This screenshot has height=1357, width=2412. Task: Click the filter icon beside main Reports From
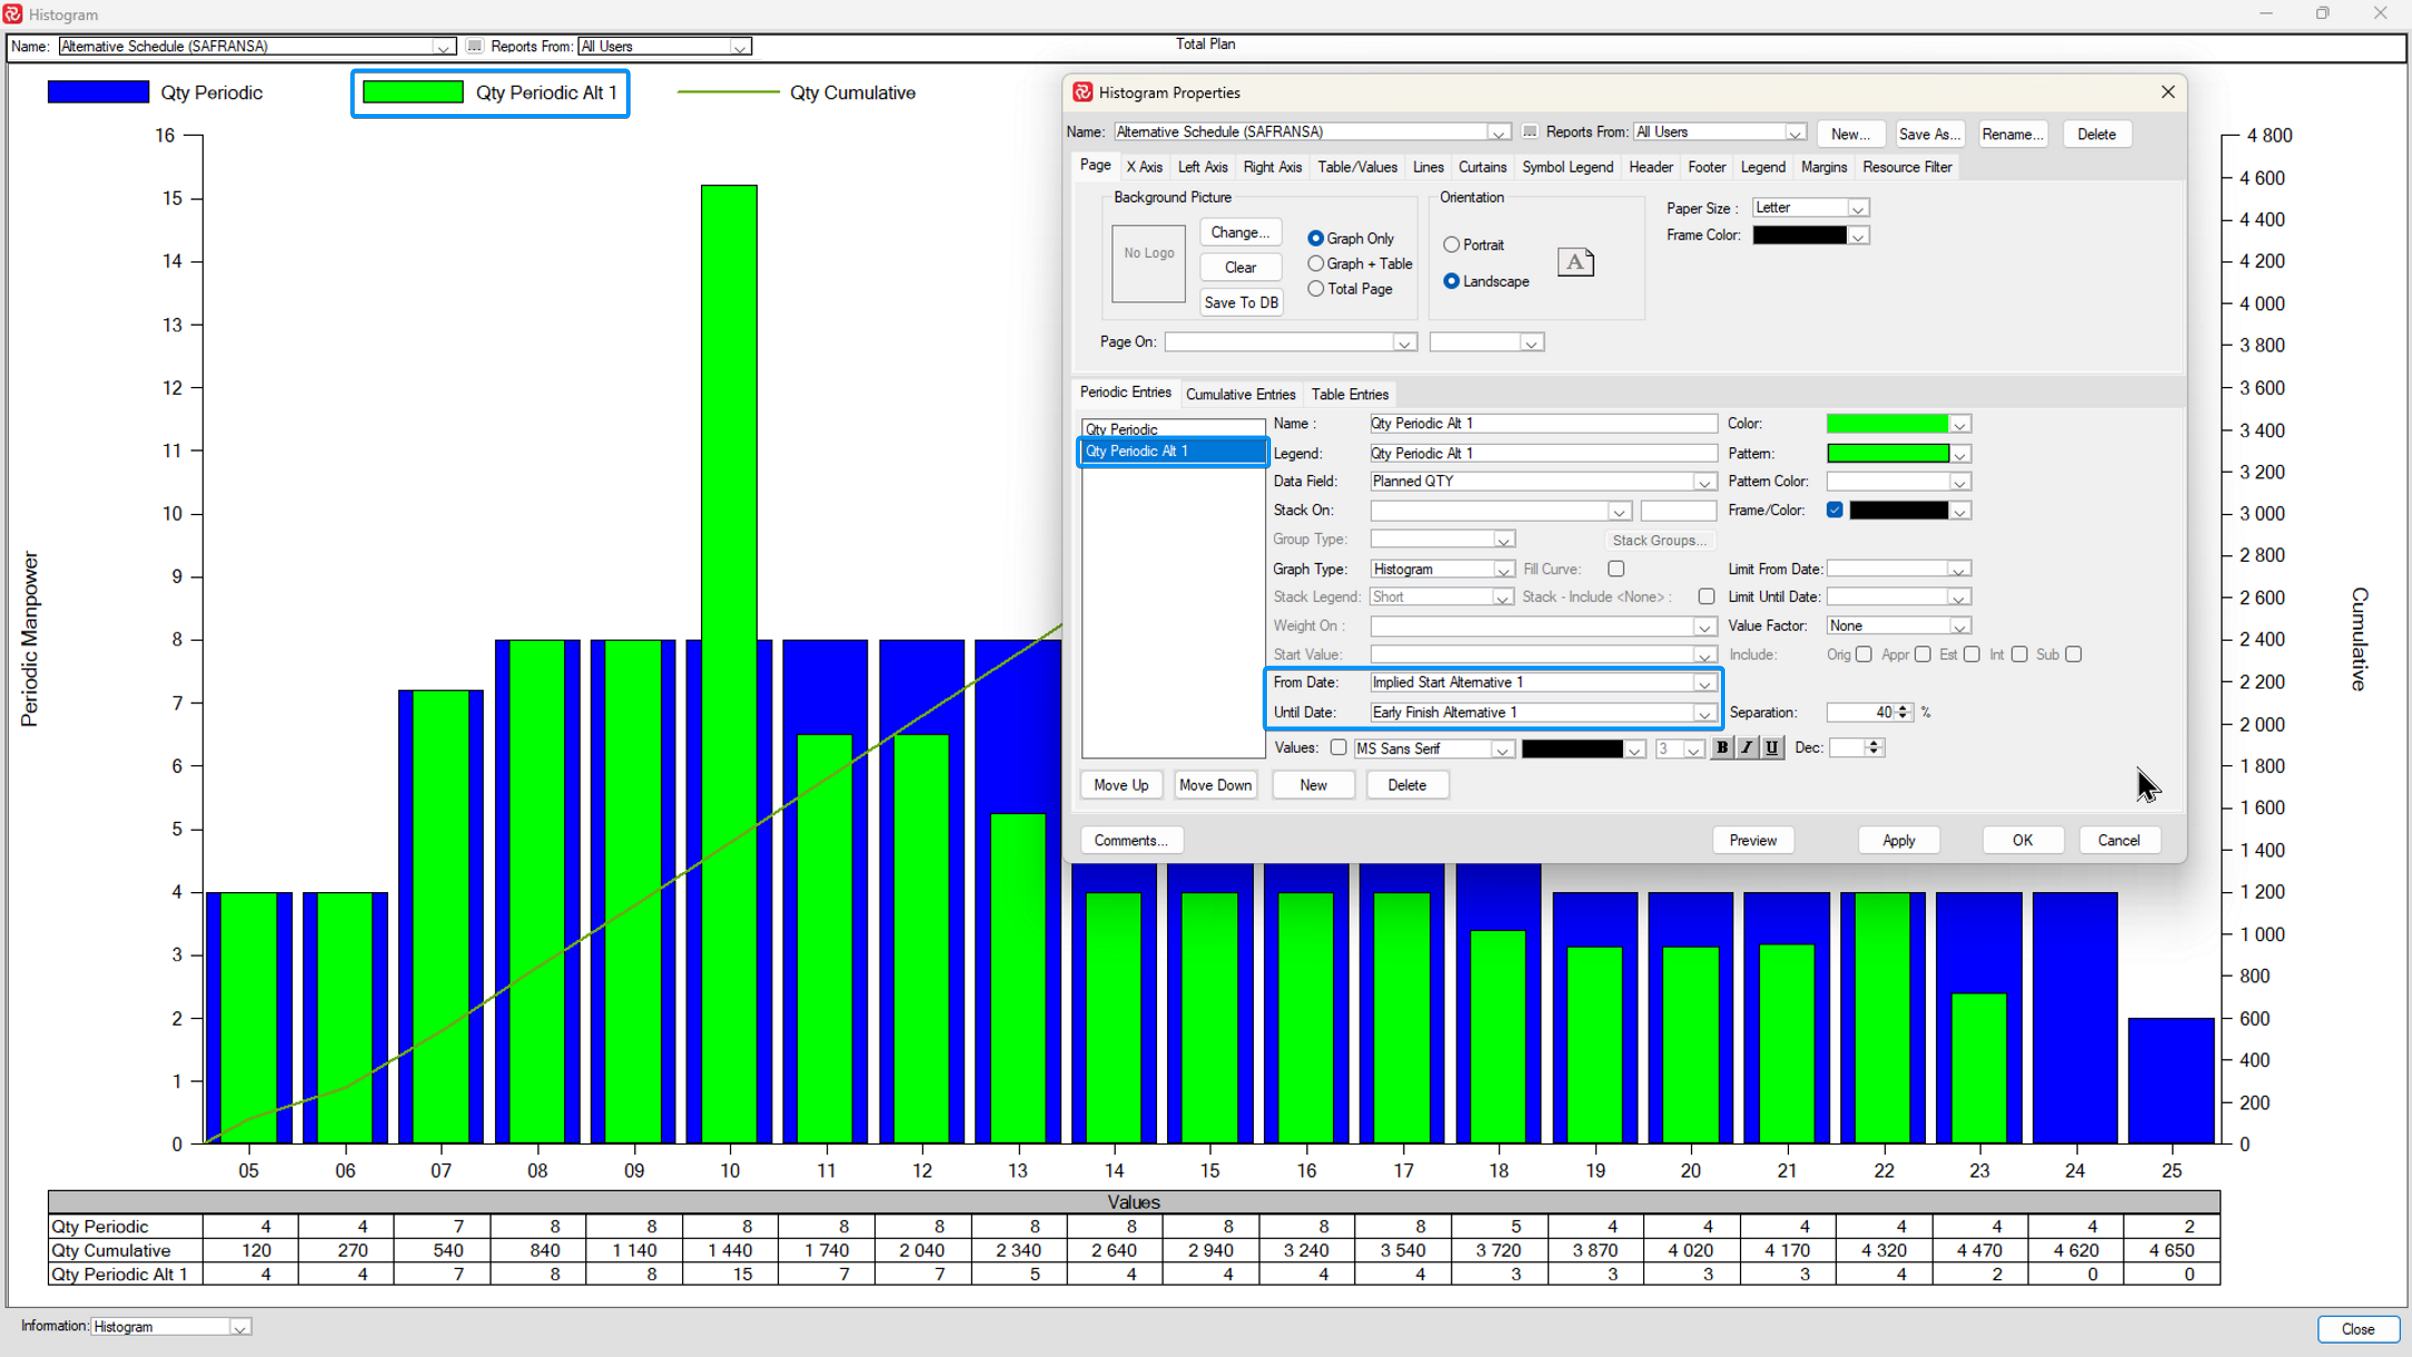(474, 46)
